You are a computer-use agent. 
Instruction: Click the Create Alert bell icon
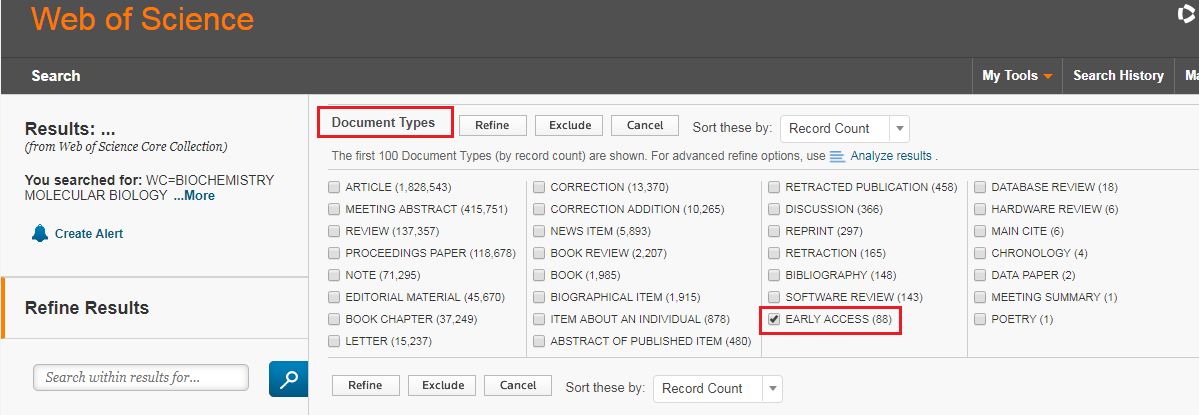click(40, 233)
